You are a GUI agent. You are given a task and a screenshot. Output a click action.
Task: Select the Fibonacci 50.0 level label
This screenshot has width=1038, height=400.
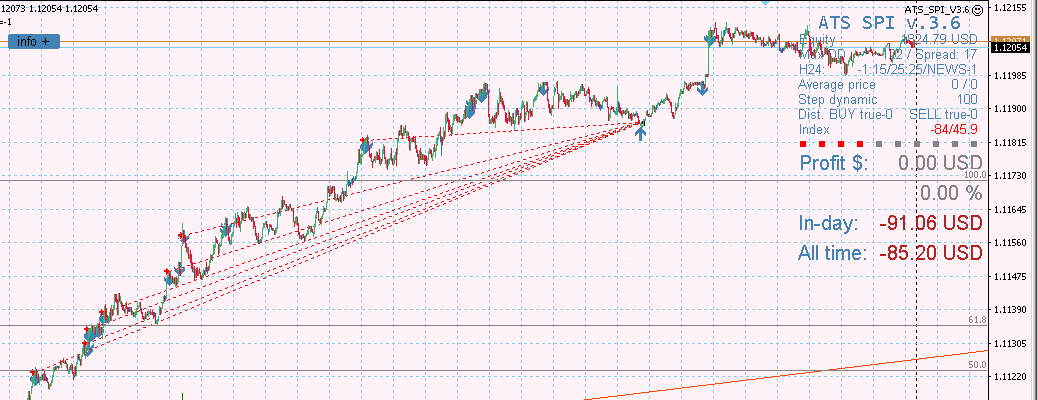point(977,365)
